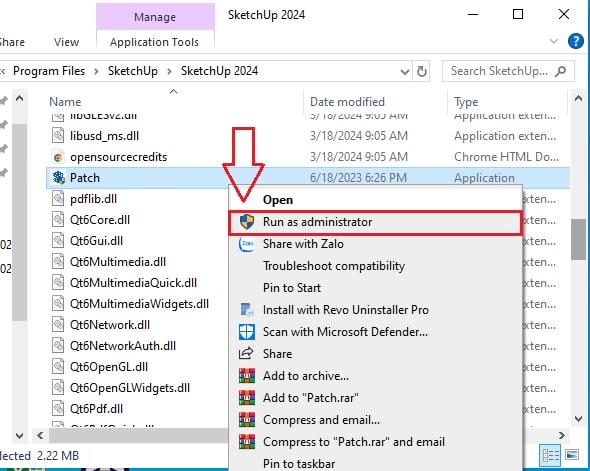The width and height of the screenshot is (590, 471).
Task: Click inside the Search SketchUp field
Action: click(499, 71)
